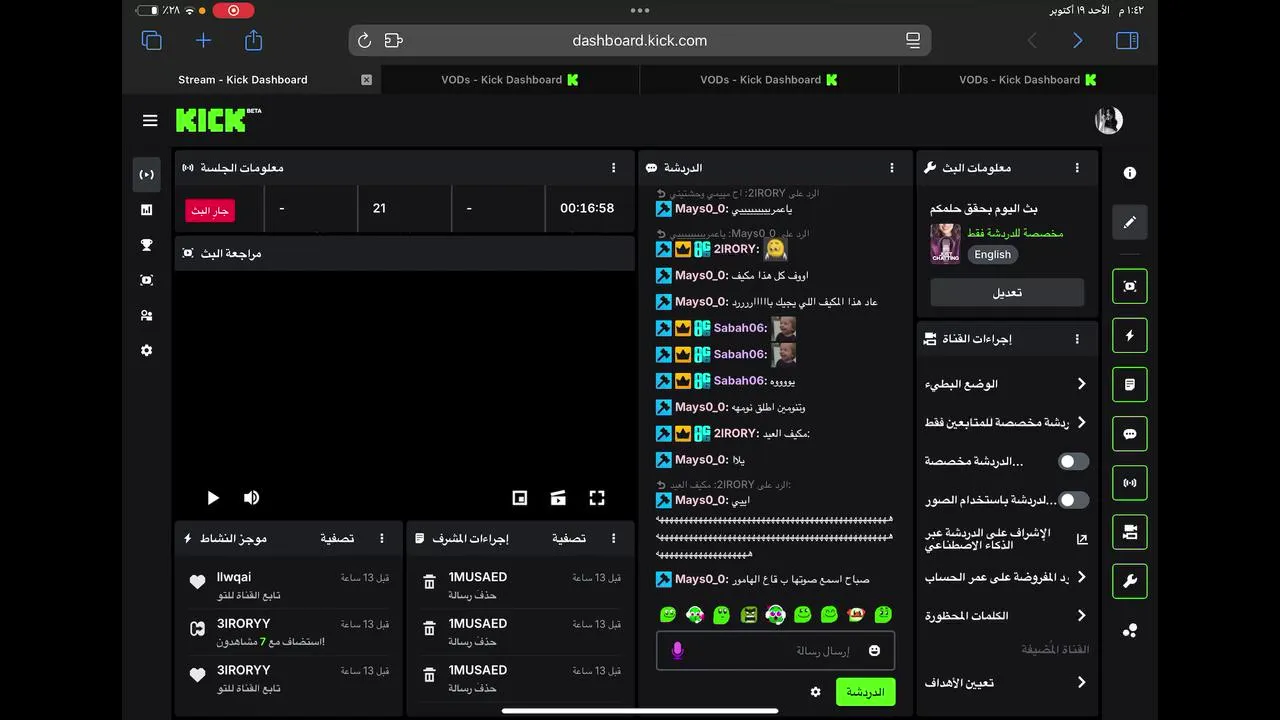
Task: Click the pencil edit icon in right toolbar
Action: point(1130,222)
